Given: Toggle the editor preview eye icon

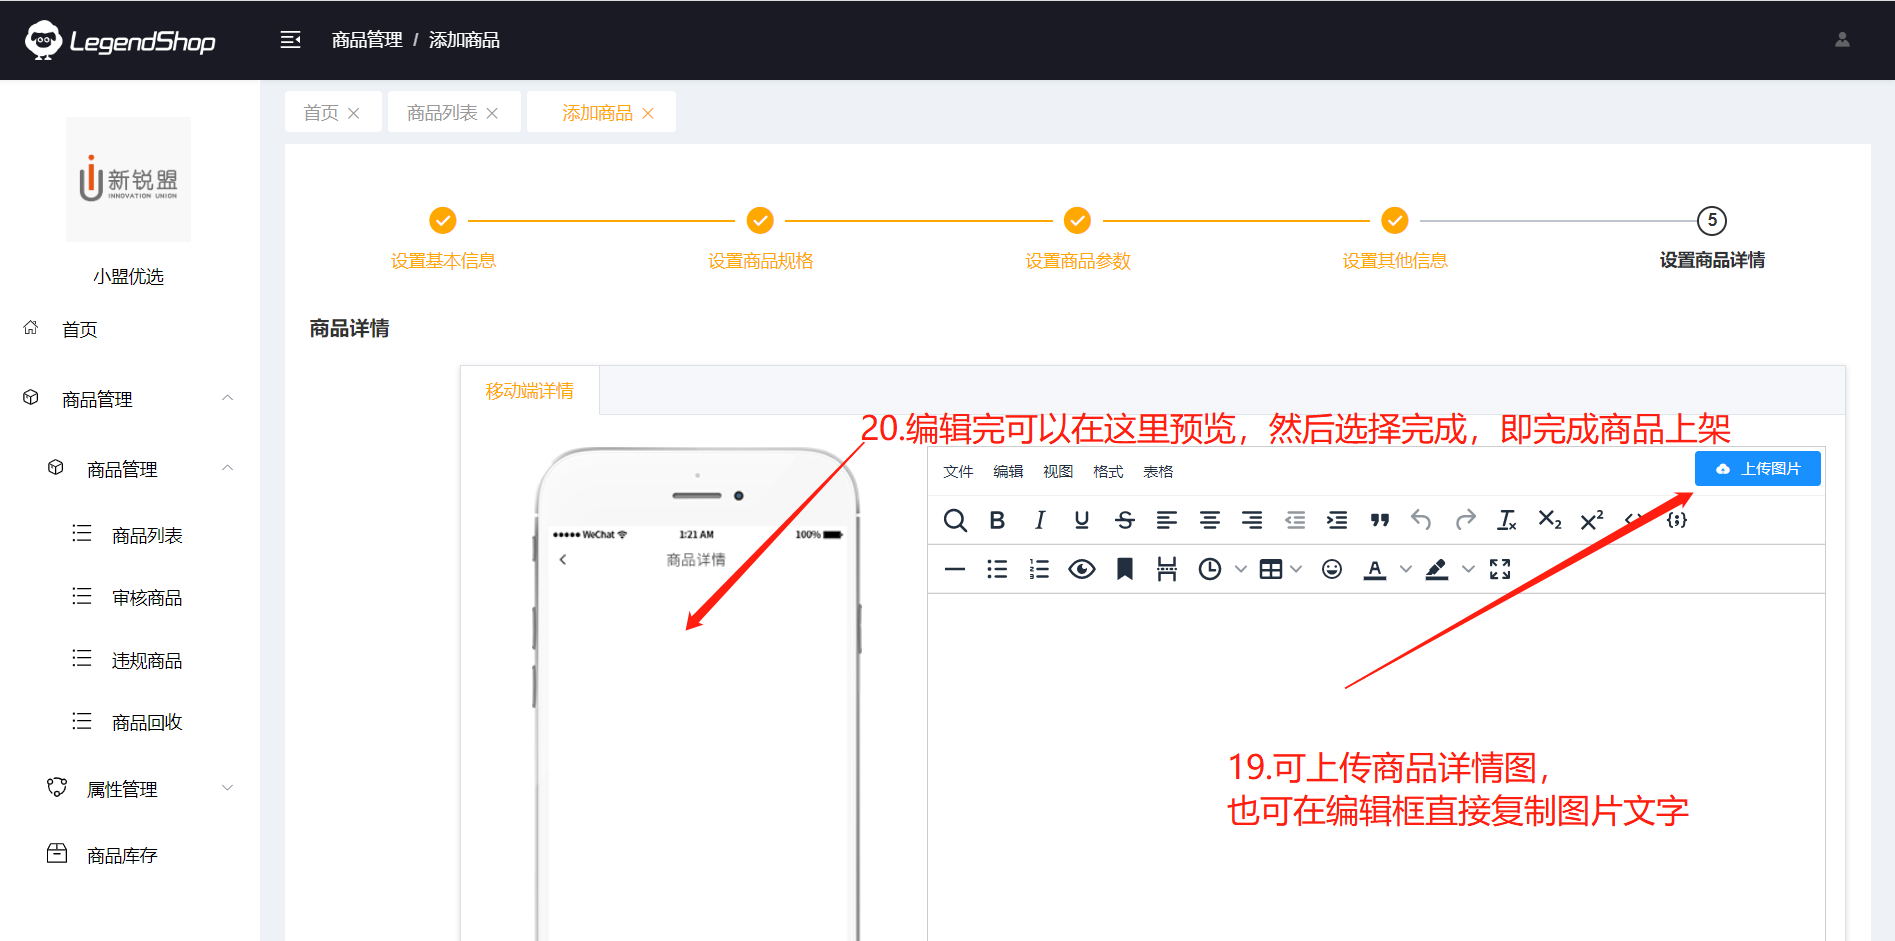Looking at the screenshot, I should point(1082,569).
